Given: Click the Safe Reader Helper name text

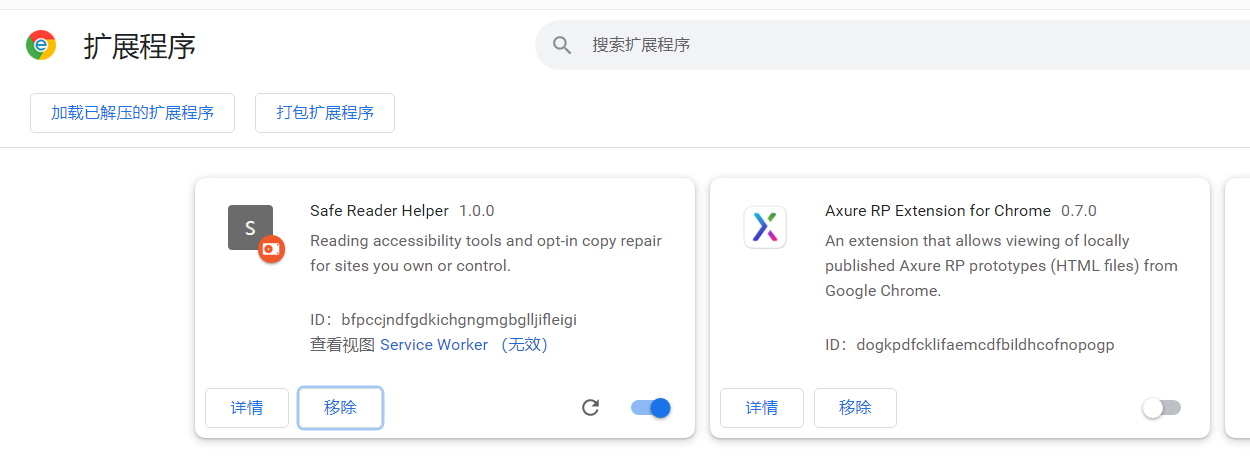Looking at the screenshot, I should click(380, 211).
